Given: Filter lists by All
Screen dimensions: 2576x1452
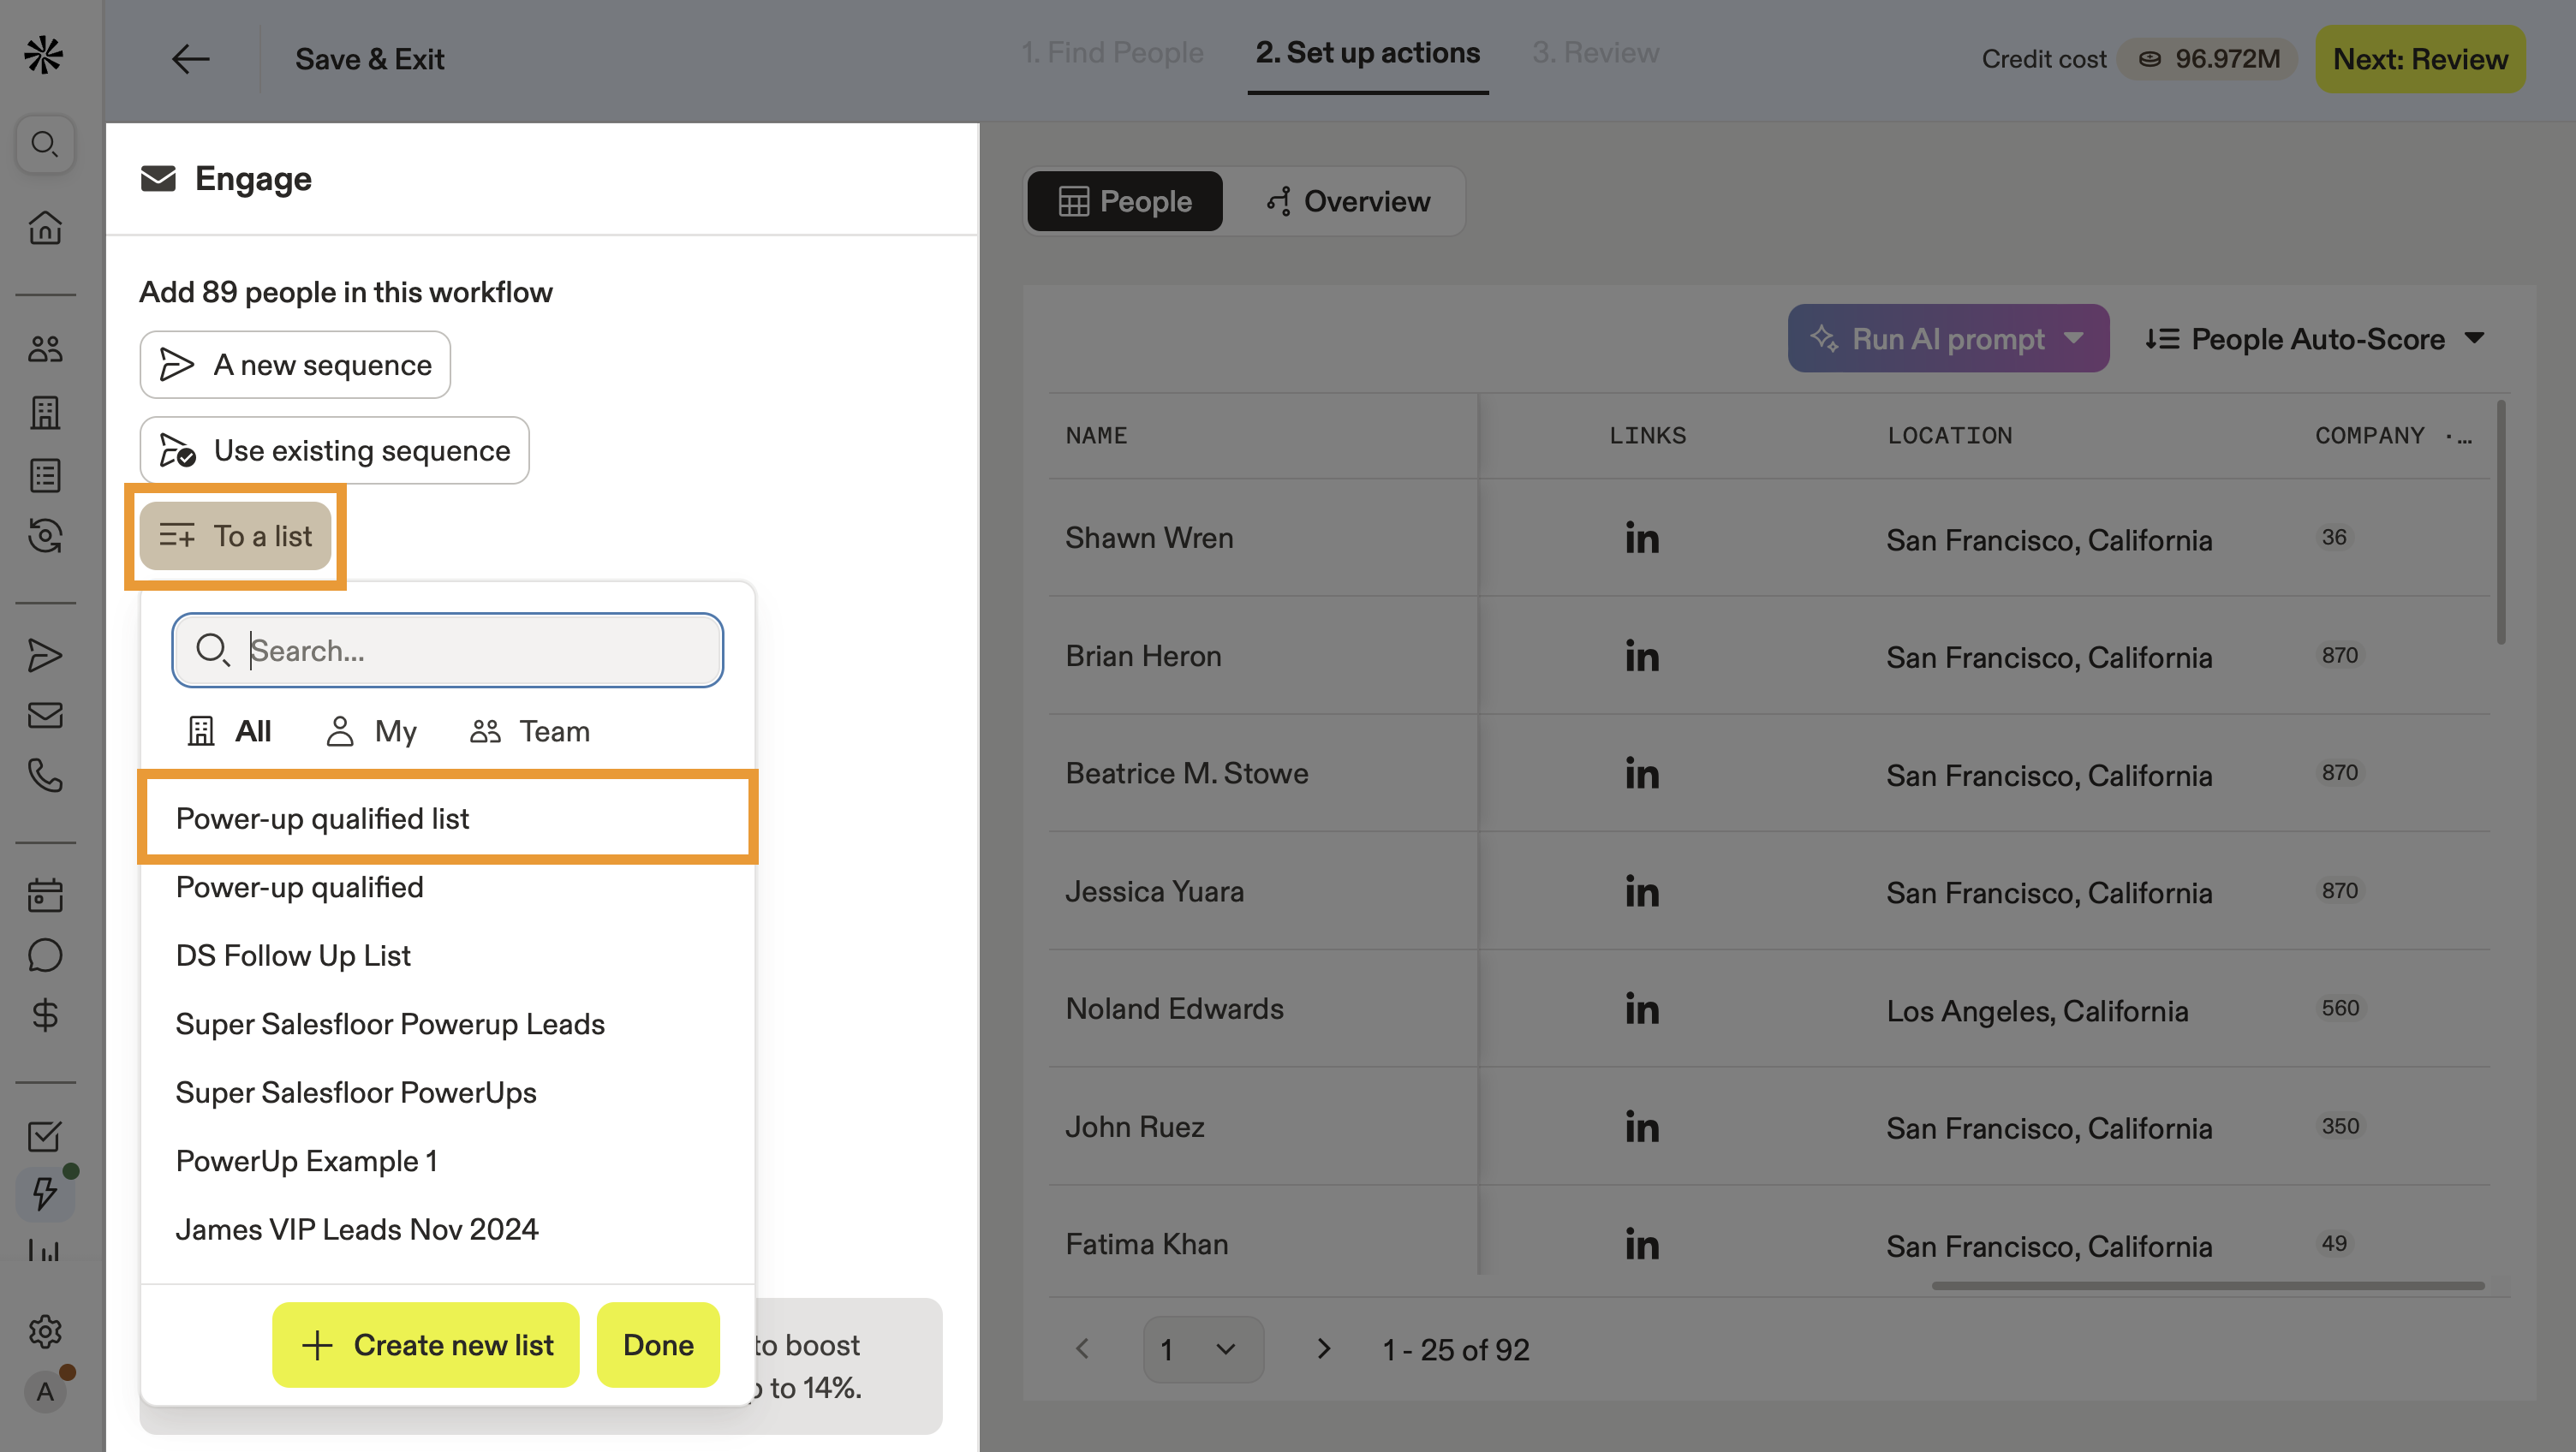Looking at the screenshot, I should [x=229, y=732].
